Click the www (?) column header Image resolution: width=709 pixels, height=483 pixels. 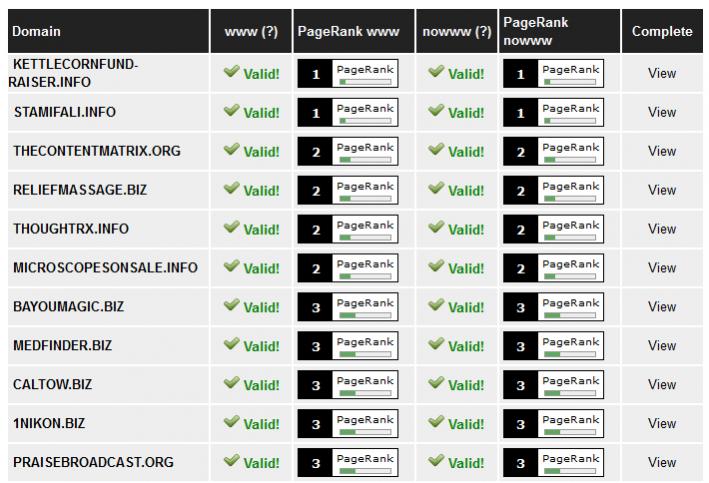(250, 31)
